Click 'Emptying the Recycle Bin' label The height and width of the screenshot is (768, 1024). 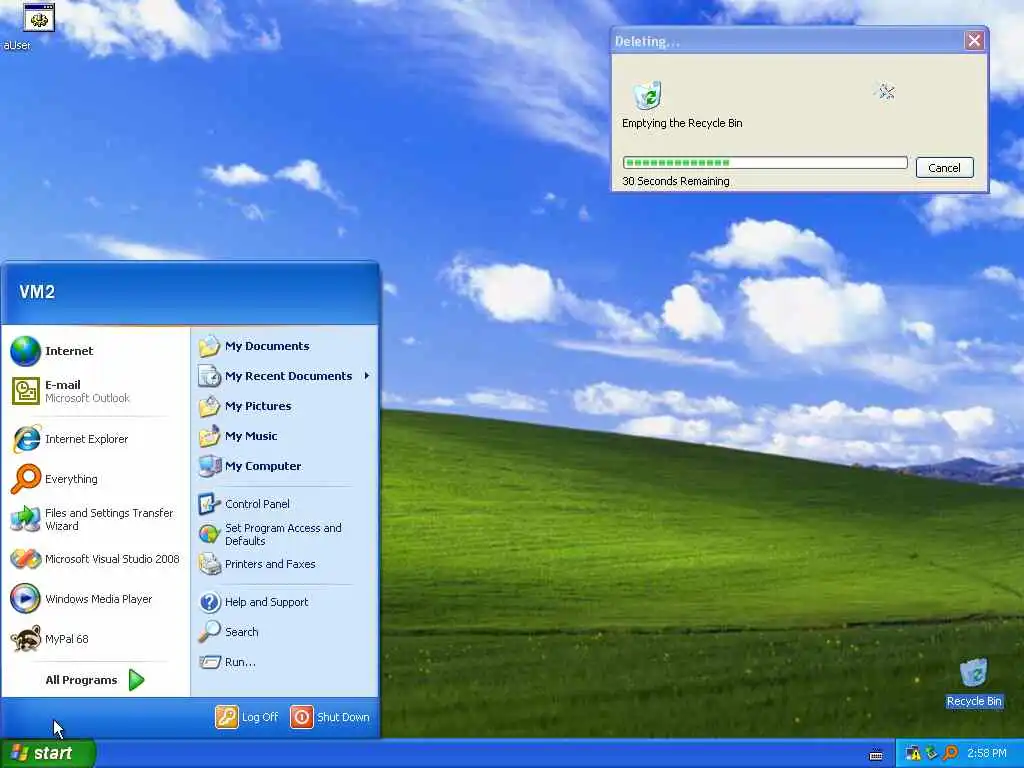682,123
